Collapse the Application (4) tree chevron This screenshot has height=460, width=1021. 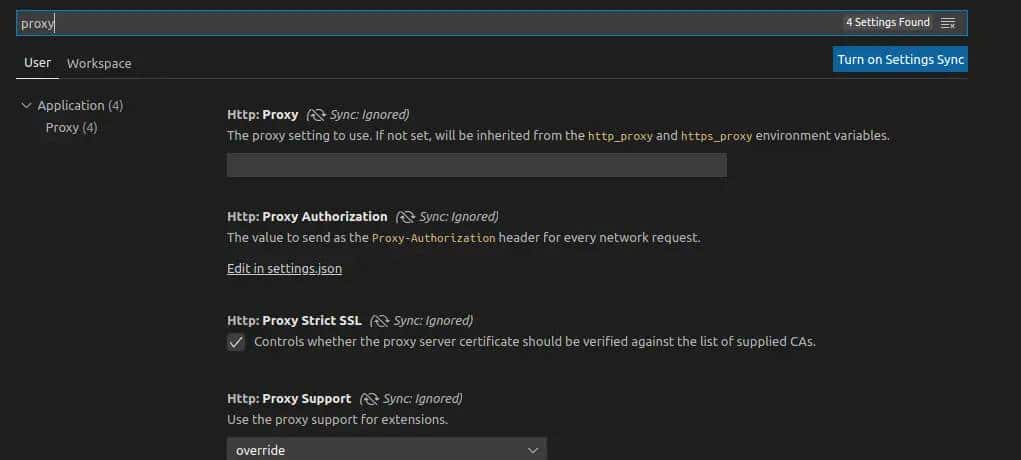pyautogui.click(x=26, y=105)
